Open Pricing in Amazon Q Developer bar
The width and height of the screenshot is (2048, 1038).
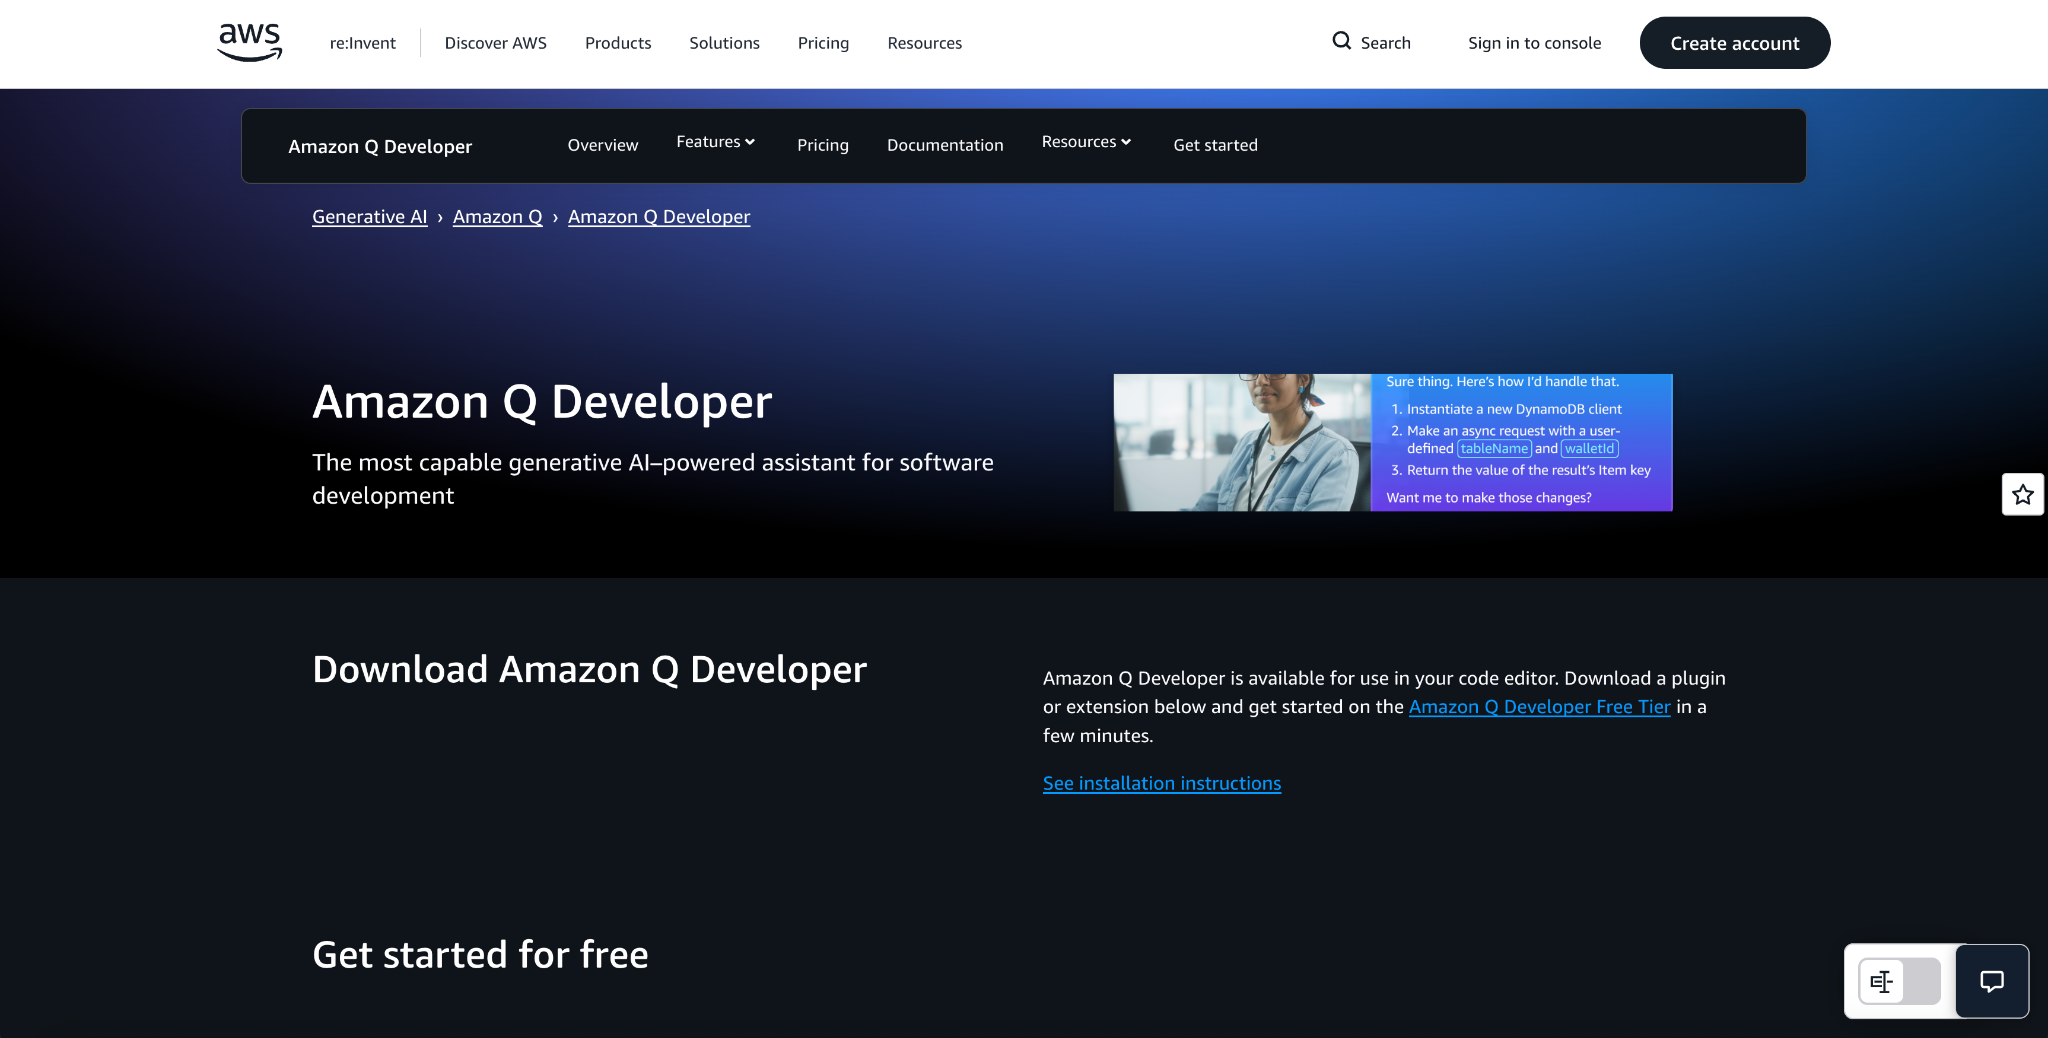tap(823, 145)
